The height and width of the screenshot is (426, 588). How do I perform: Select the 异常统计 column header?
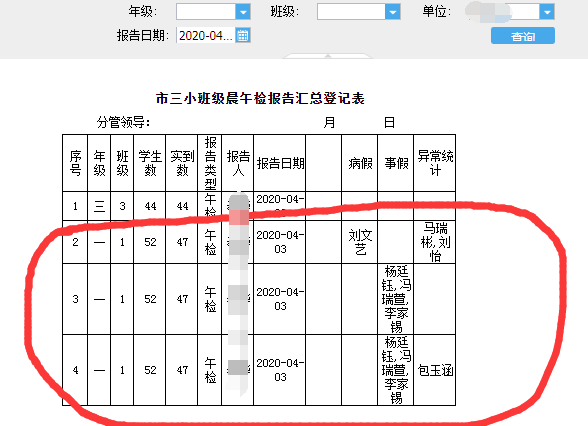tap(435, 163)
